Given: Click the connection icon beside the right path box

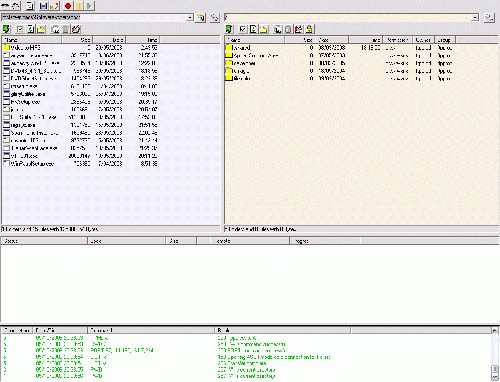Looking at the screenshot, I should 489,18.
